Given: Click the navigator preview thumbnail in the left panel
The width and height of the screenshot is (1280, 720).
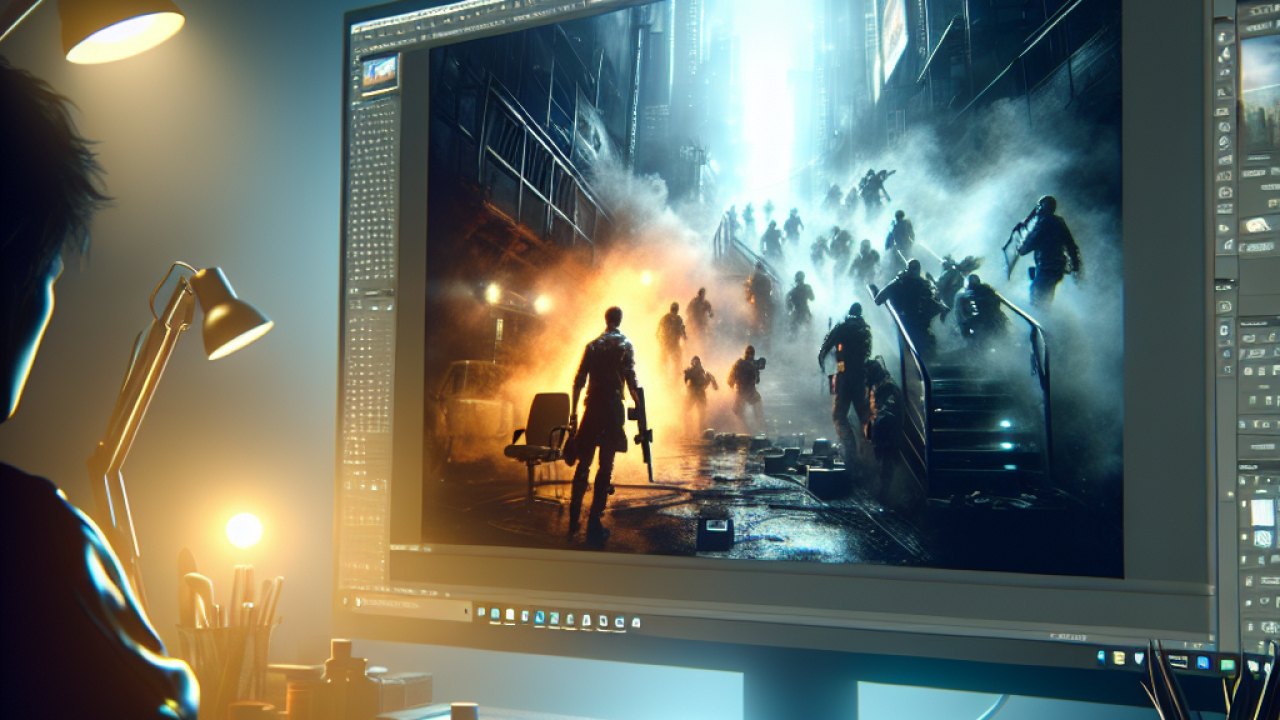Looking at the screenshot, I should 379,74.
